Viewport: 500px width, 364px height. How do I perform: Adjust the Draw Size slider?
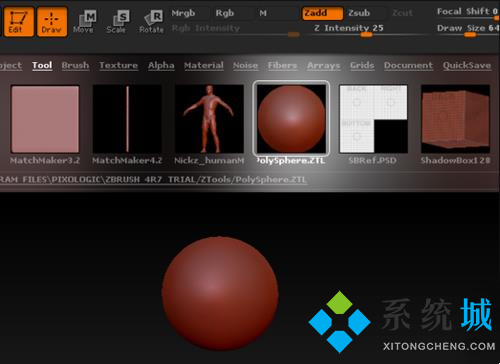coord(467,30)
